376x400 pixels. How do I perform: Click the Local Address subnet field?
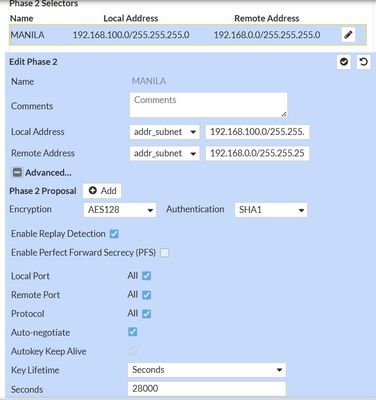(257, 132)
